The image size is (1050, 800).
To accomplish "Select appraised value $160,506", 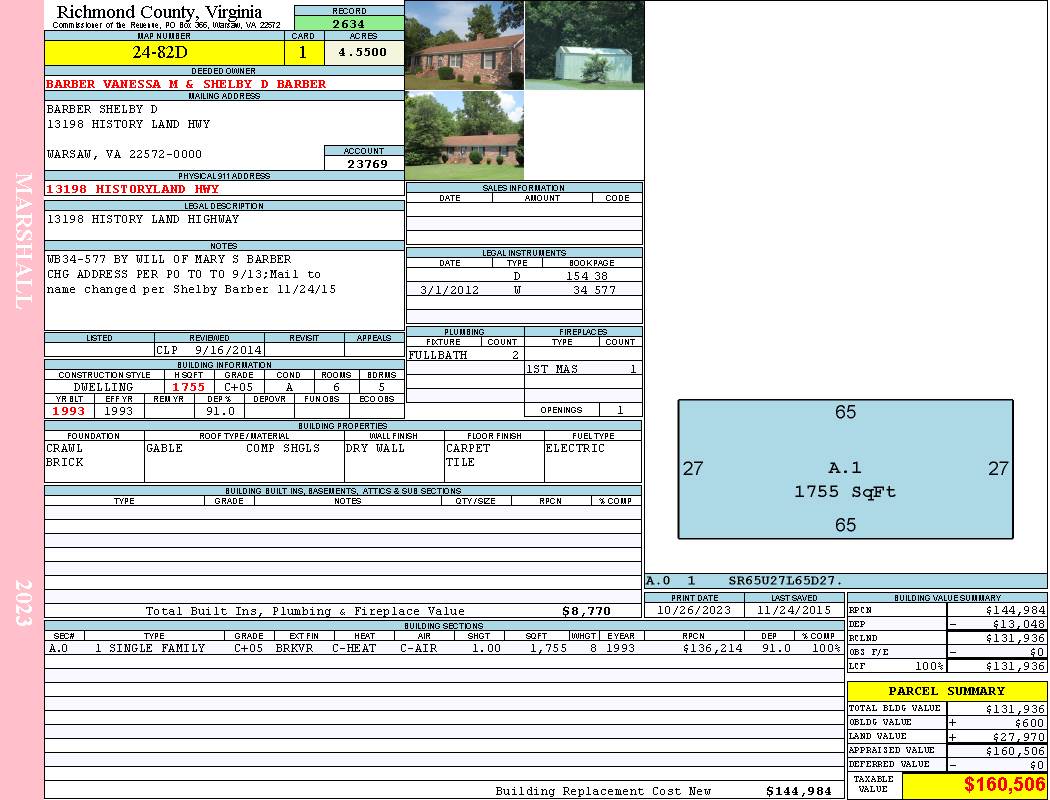I will (x=1015, y=751).
